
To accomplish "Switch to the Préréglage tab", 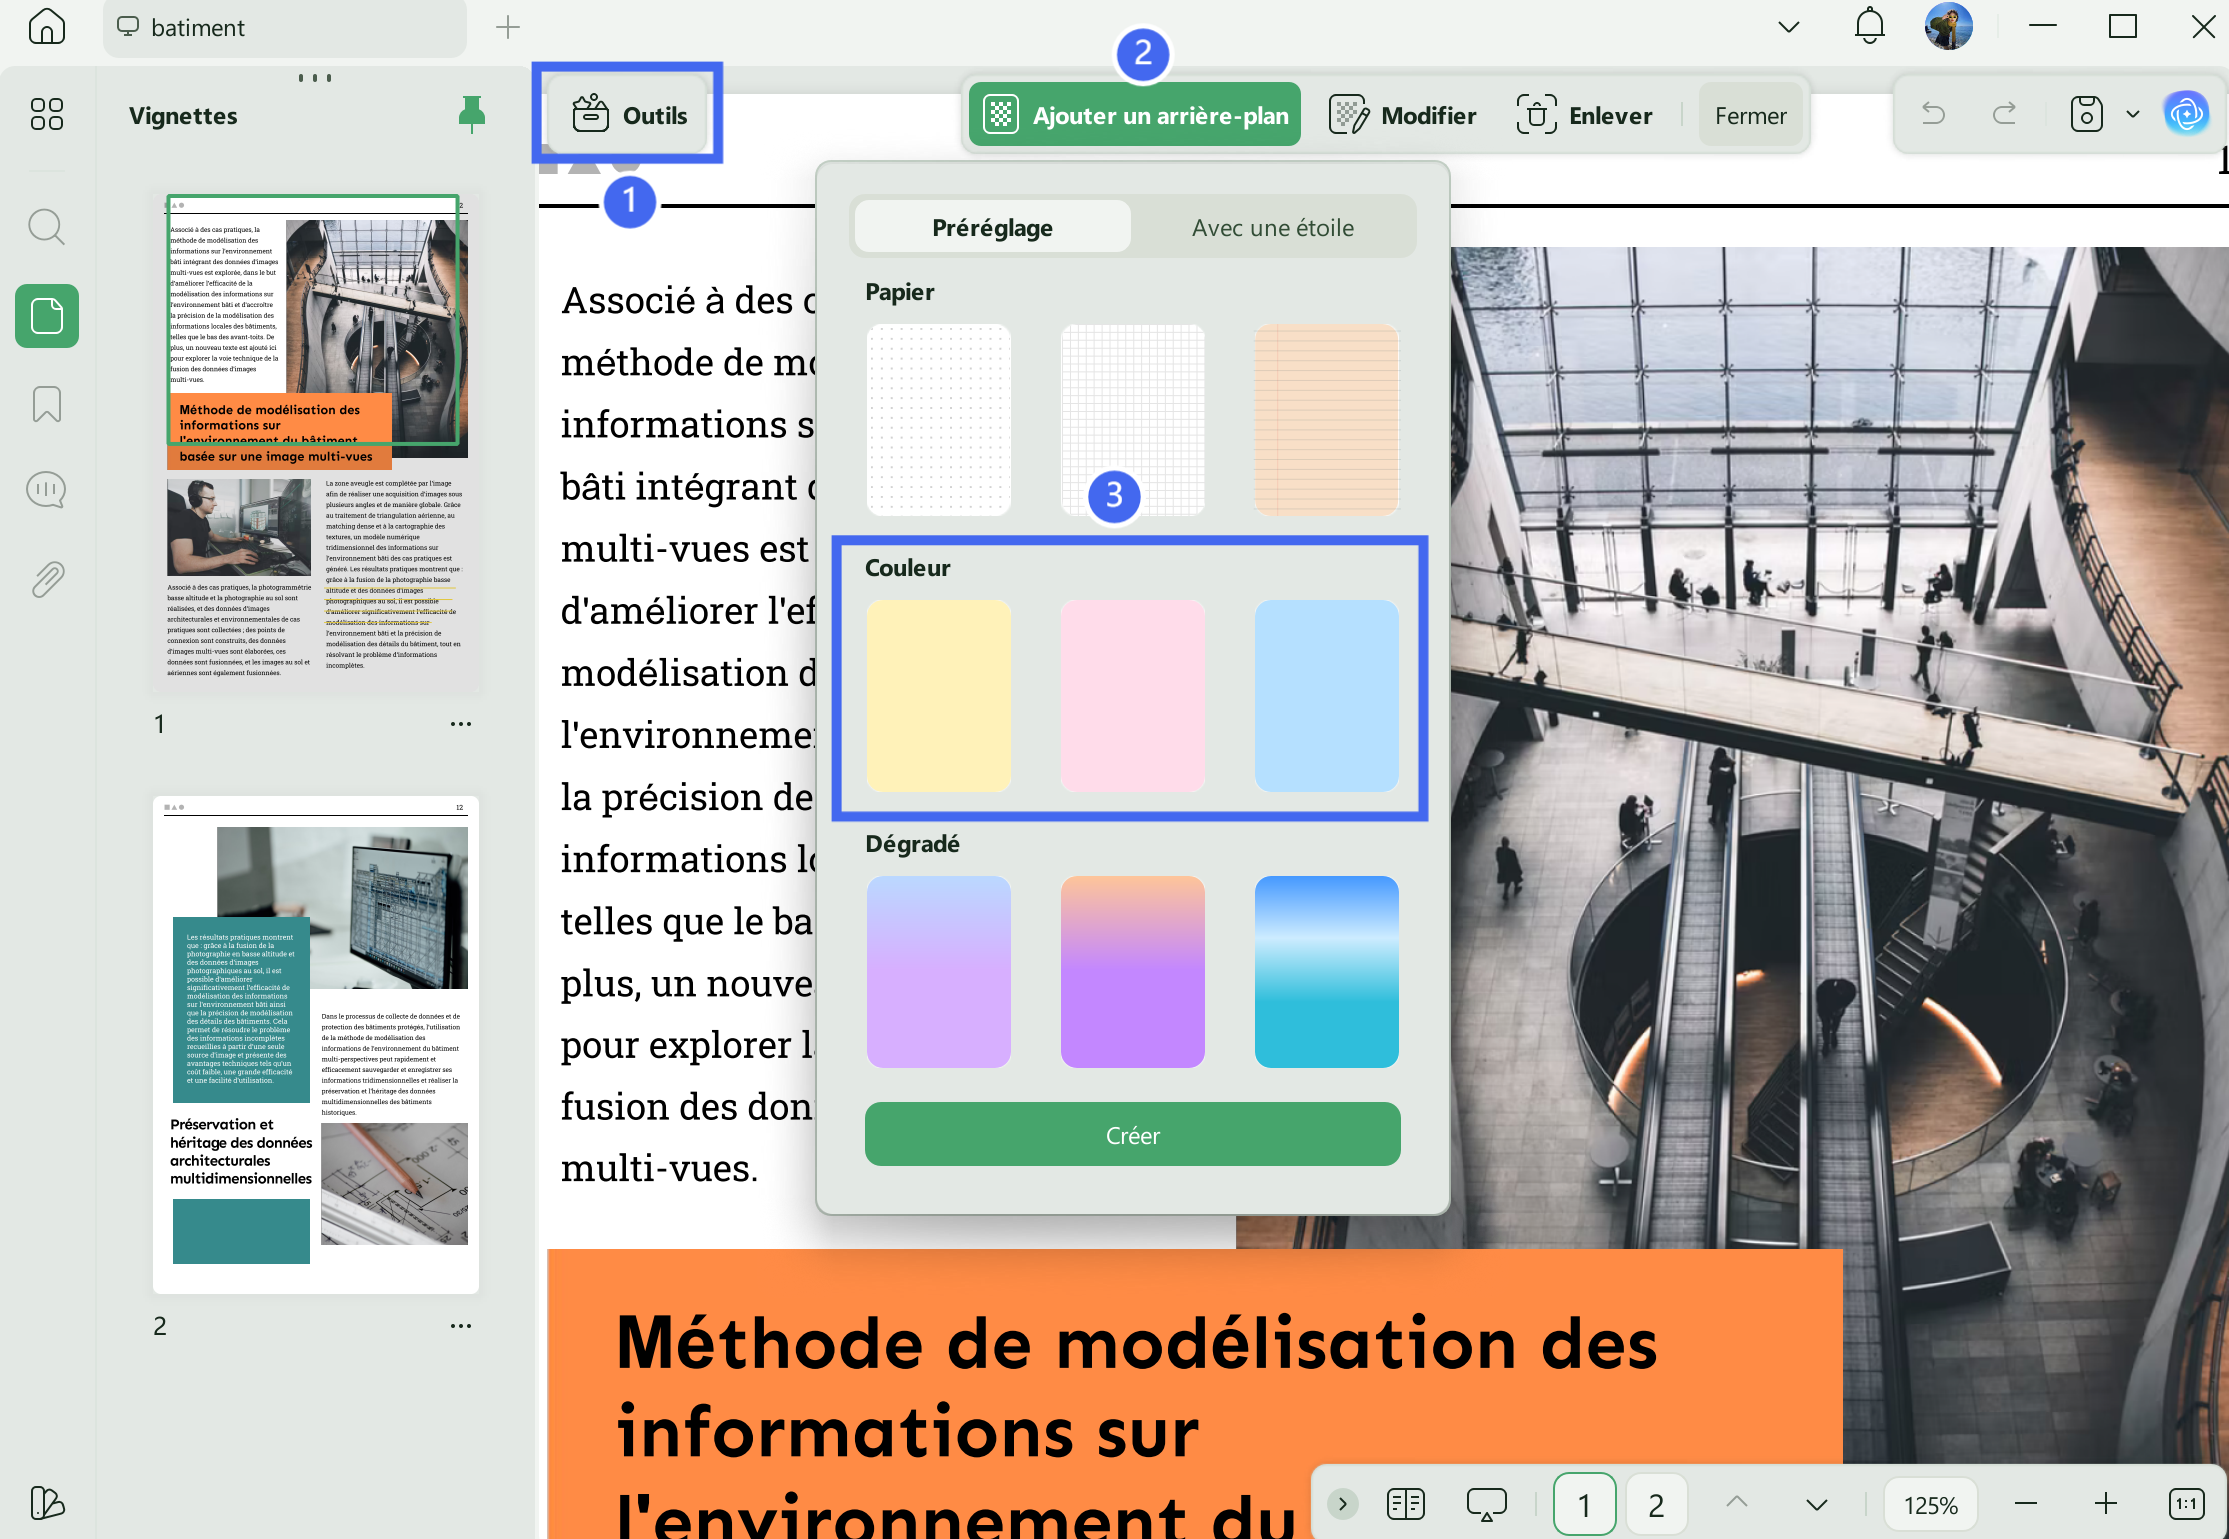I will pyautogui.click(x=992, y=227).
